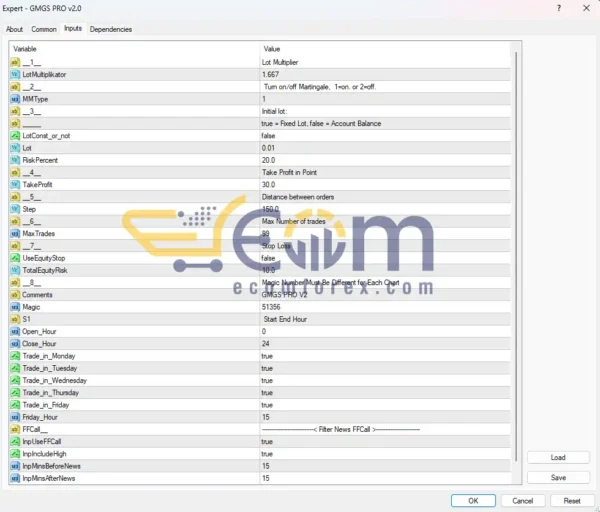Click the OK button
600x512 pixels.
point(473,501)
